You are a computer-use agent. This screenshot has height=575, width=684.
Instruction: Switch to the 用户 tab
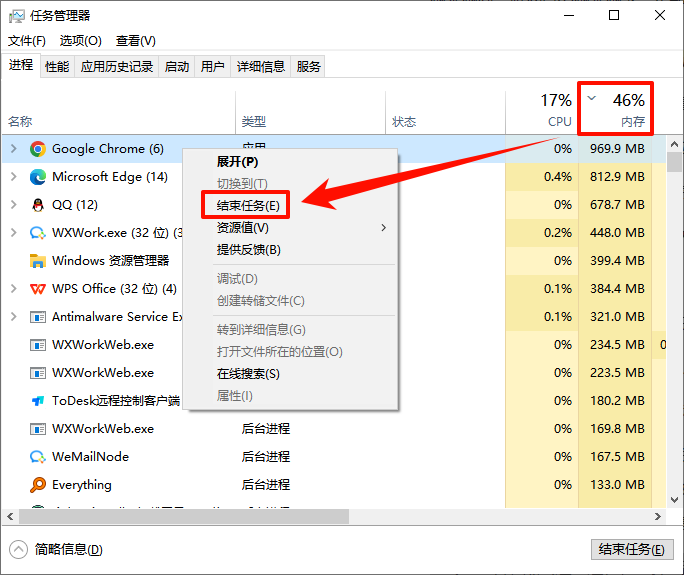(212, 67)
